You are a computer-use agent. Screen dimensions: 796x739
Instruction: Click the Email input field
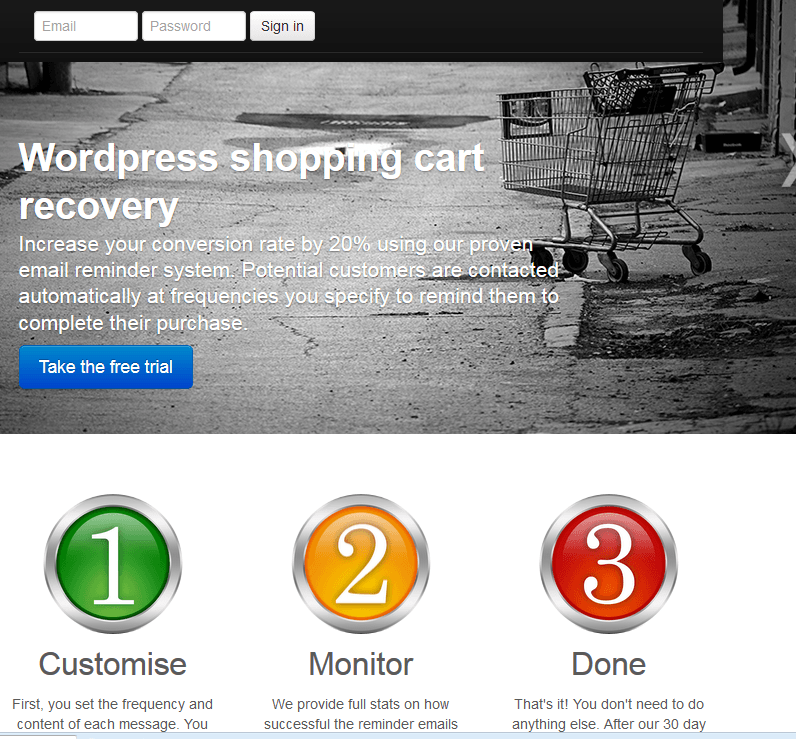point(86,26)
